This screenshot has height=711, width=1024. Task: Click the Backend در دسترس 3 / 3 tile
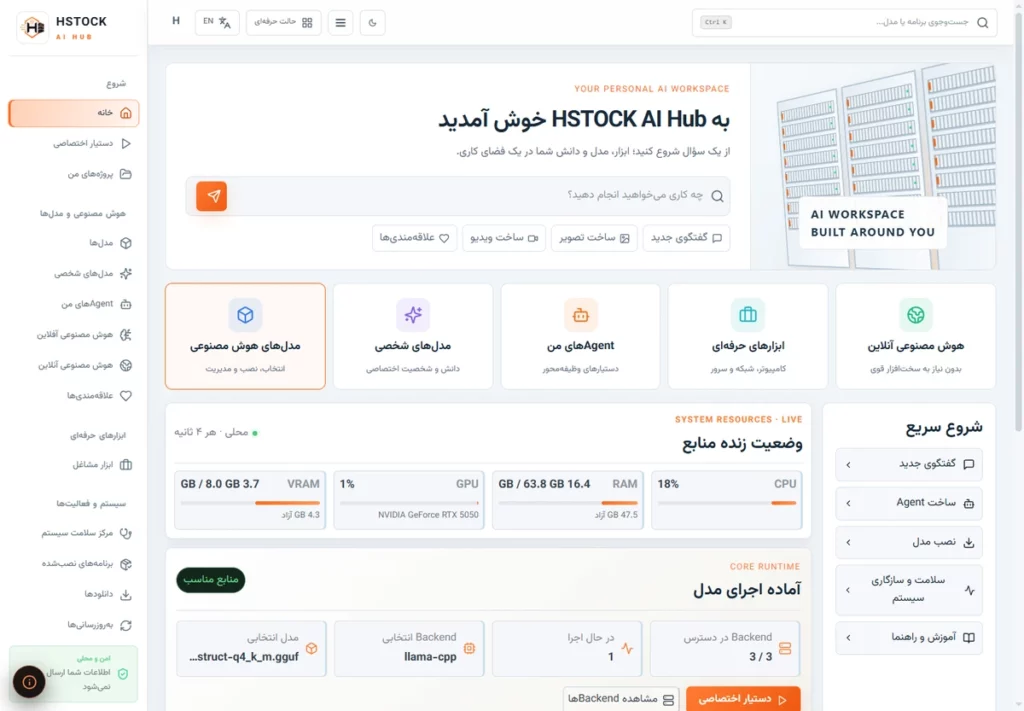click(725, 648)
